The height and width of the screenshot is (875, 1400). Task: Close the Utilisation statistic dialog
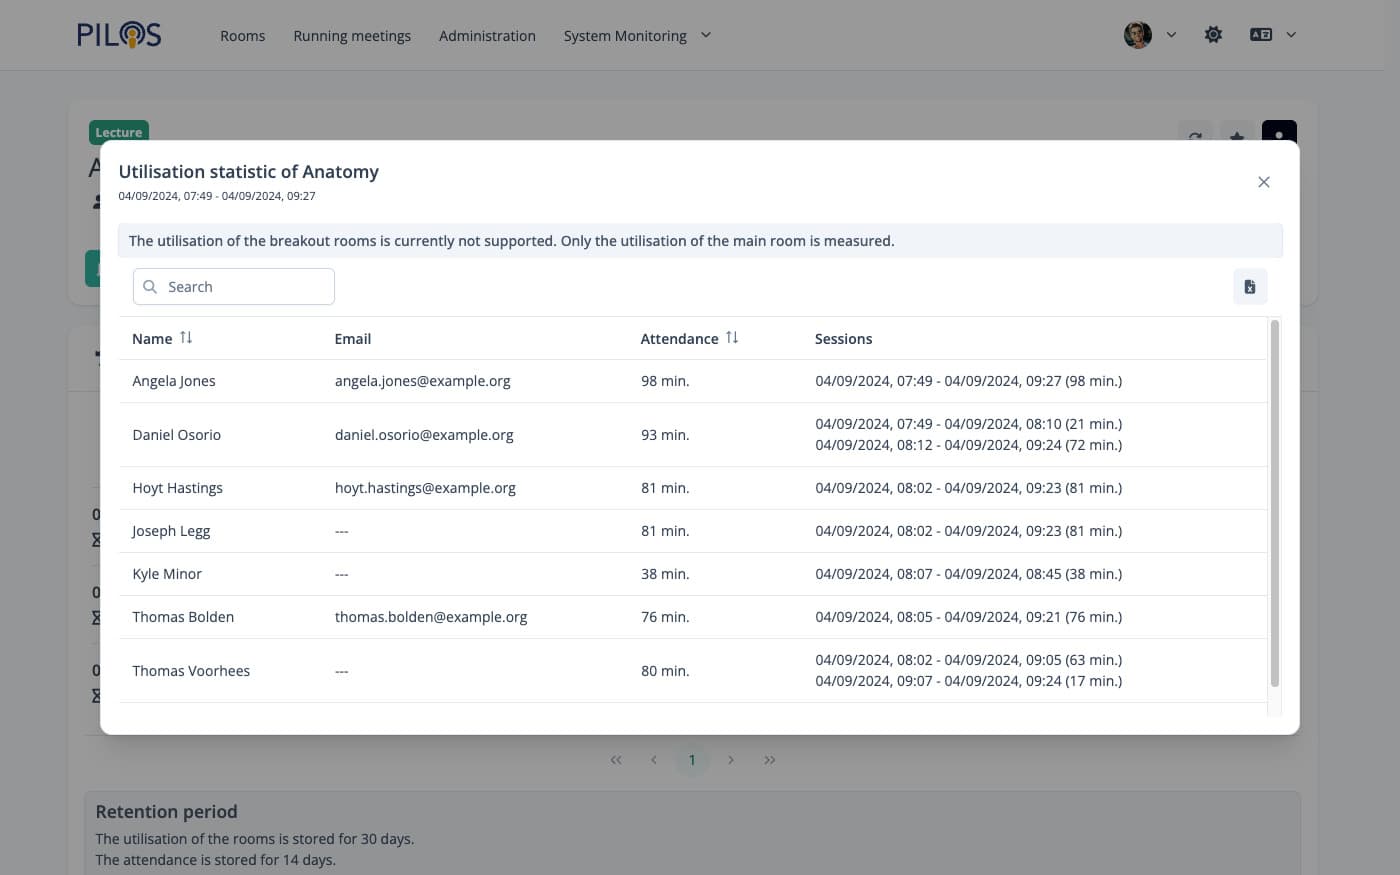[x=1263, y=182]
